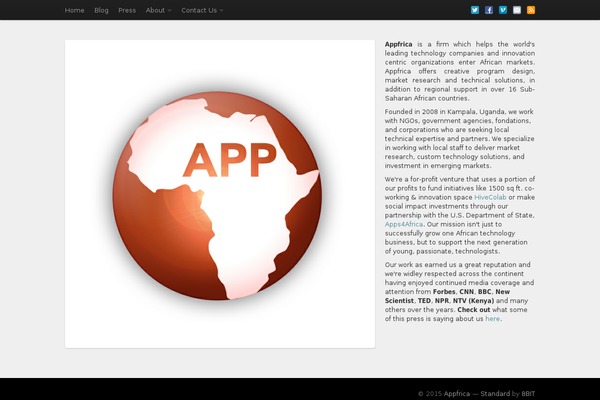
Task: Click the bold 'BBC' text
Action: [x=484, y=292]
